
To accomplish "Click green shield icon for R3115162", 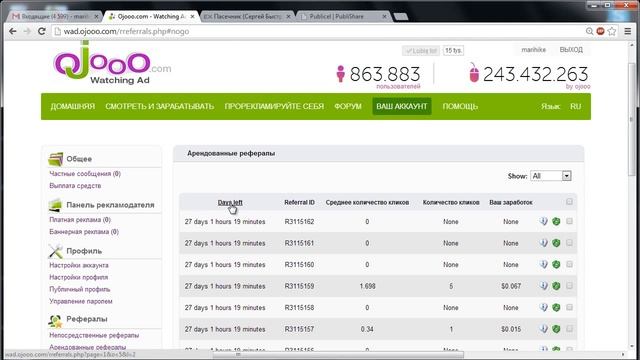I will tap(556, 222).
